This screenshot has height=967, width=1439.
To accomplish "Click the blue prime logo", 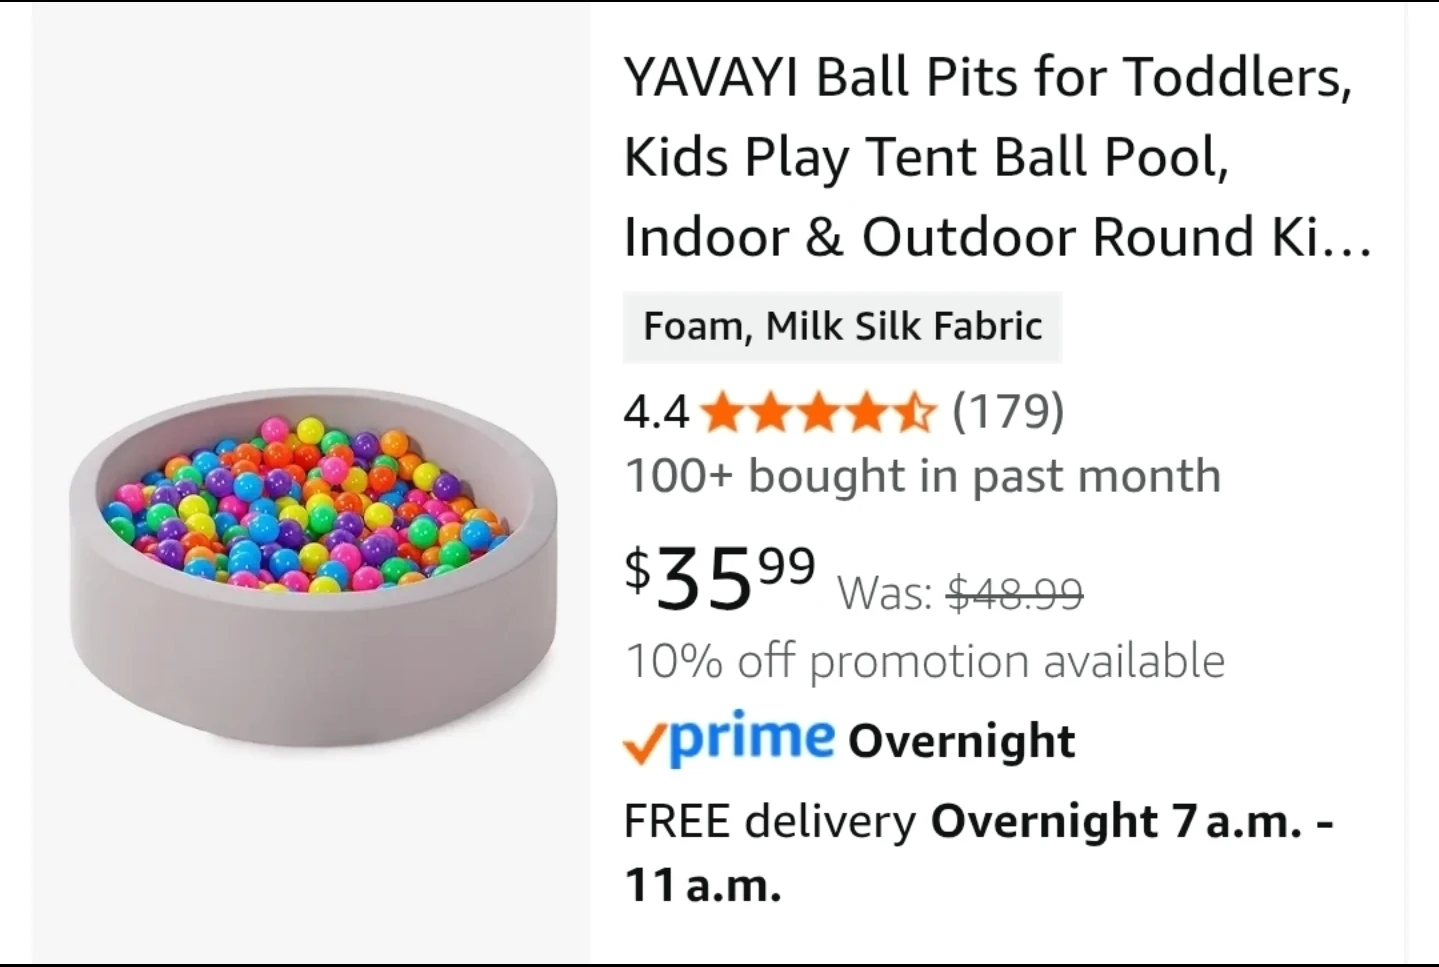I will pos(750,738).
